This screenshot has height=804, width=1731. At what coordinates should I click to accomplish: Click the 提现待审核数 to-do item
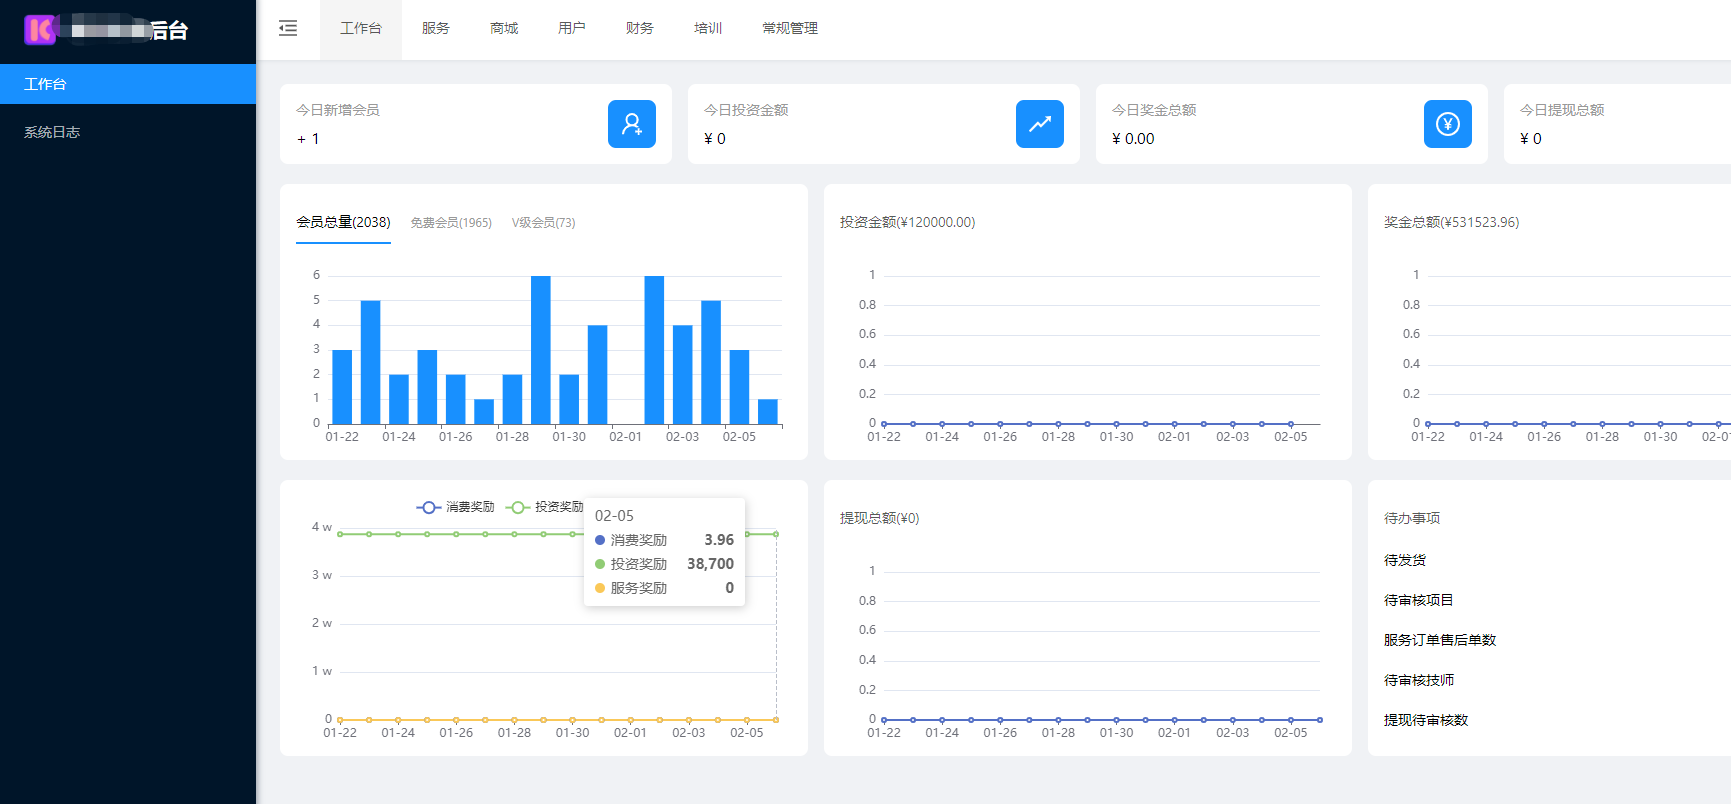pos(1426,720)
